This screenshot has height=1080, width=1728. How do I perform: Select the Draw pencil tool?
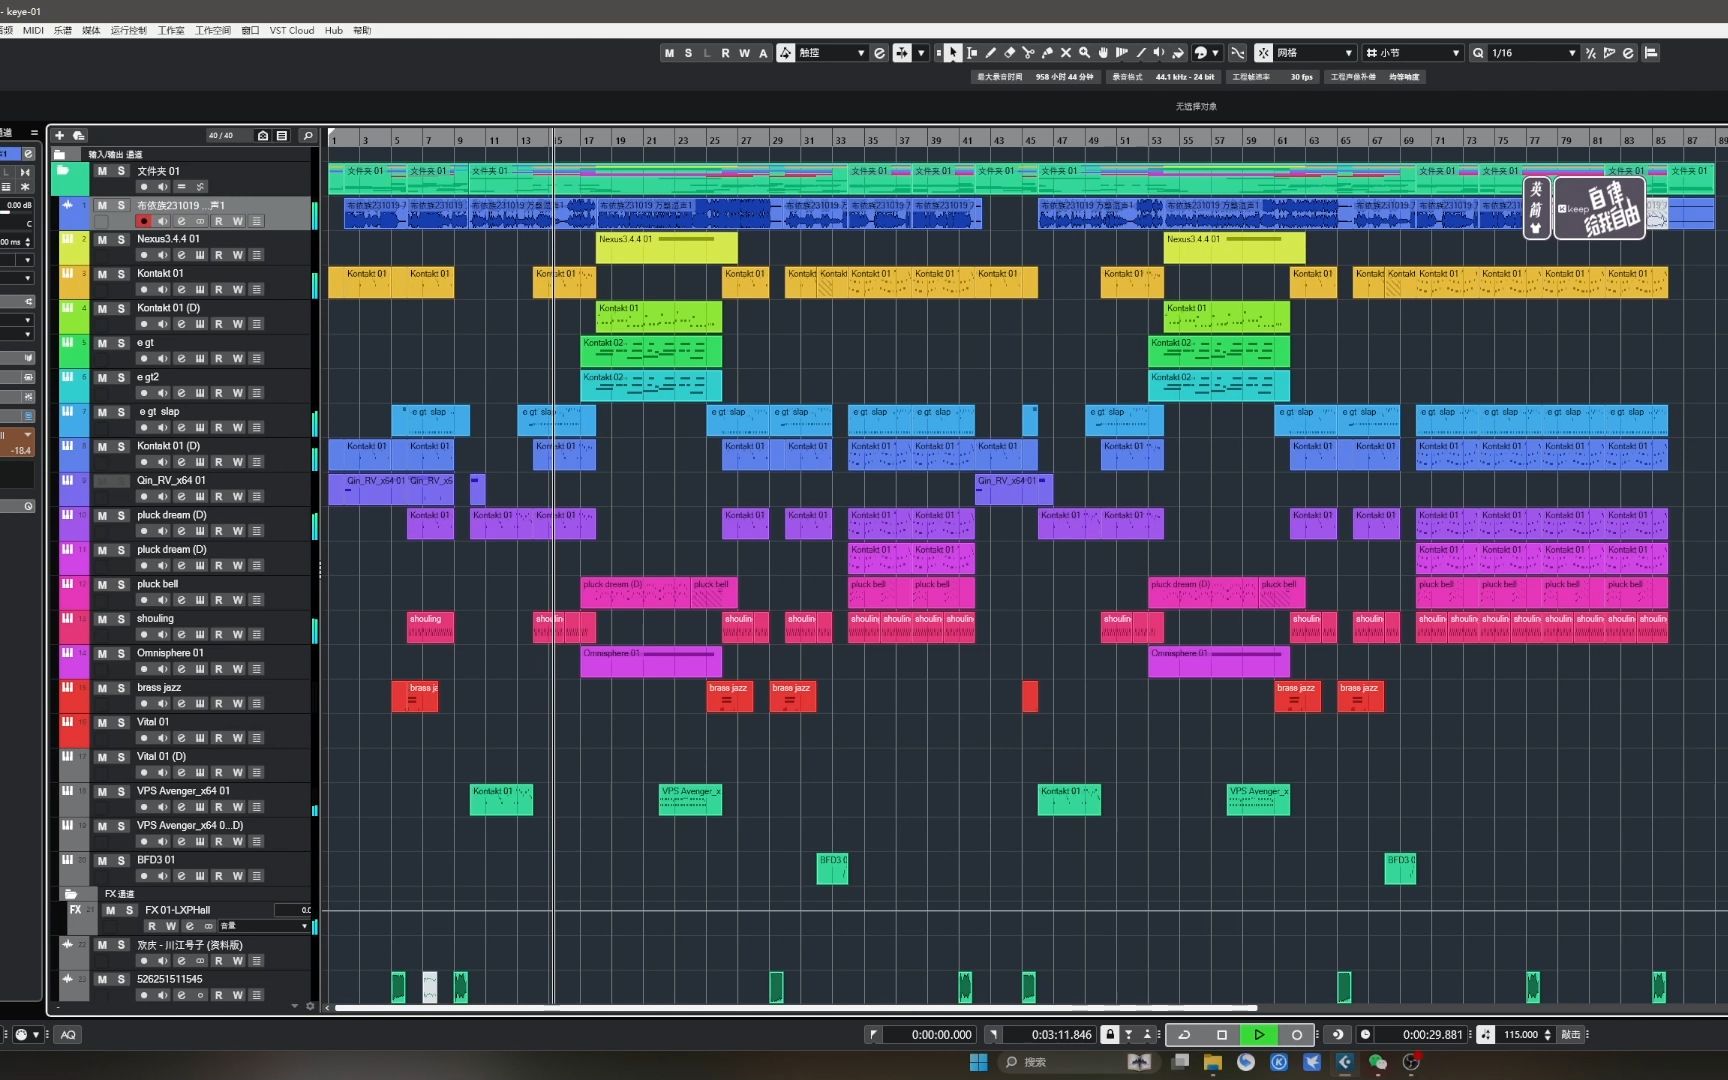pyautogui.click(x=990, y=53)
